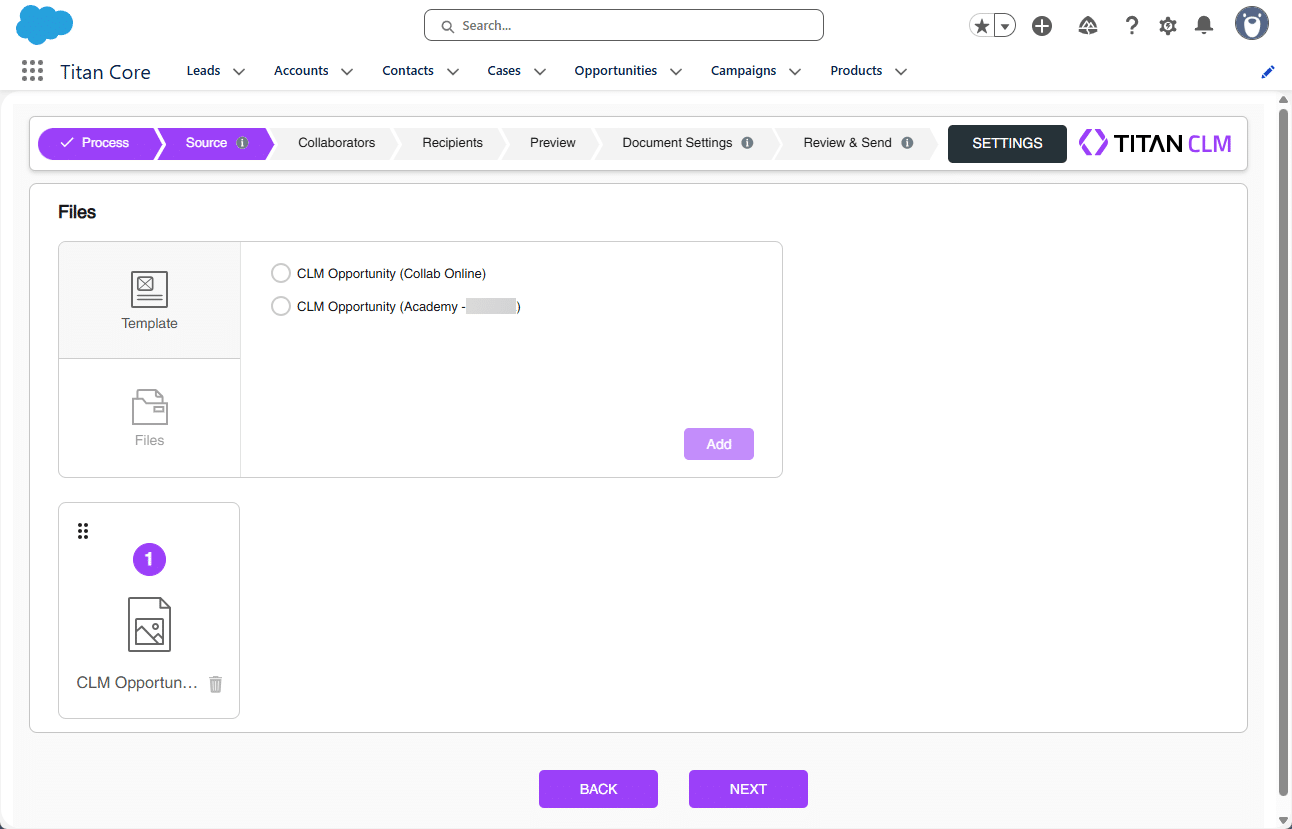
Task: Click the vertical page scrollbar
Action: coord(1284,450)
